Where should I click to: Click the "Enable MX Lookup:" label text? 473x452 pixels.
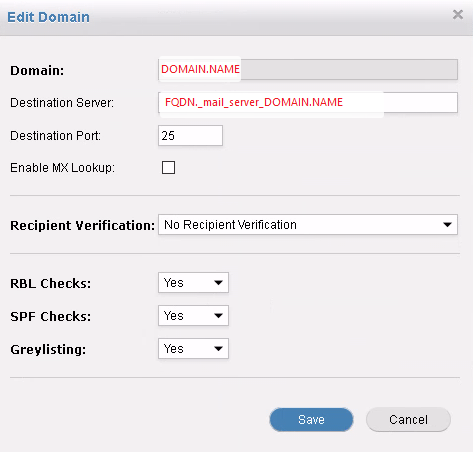coord(63,168)
